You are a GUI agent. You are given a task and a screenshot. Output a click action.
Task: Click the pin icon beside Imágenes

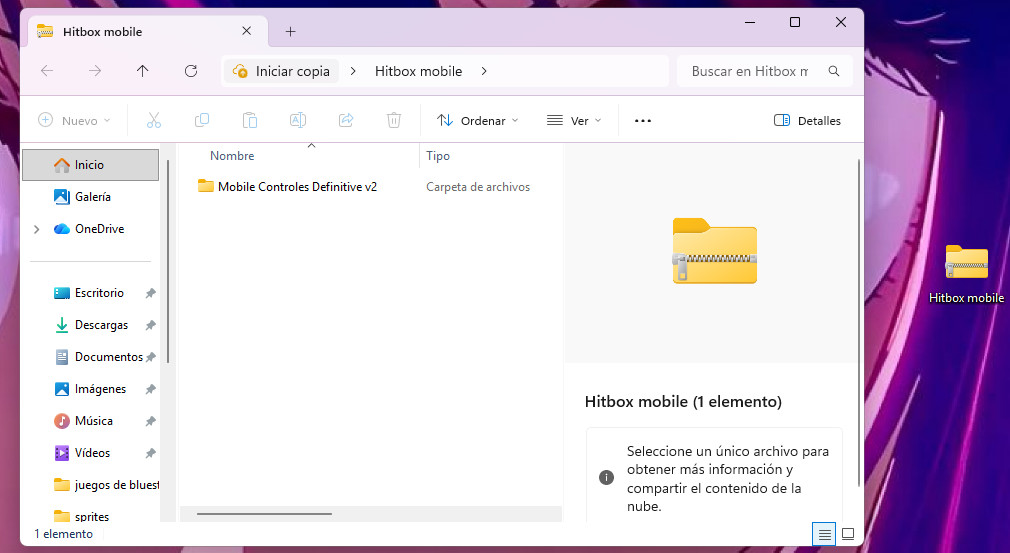click(150, 389)
